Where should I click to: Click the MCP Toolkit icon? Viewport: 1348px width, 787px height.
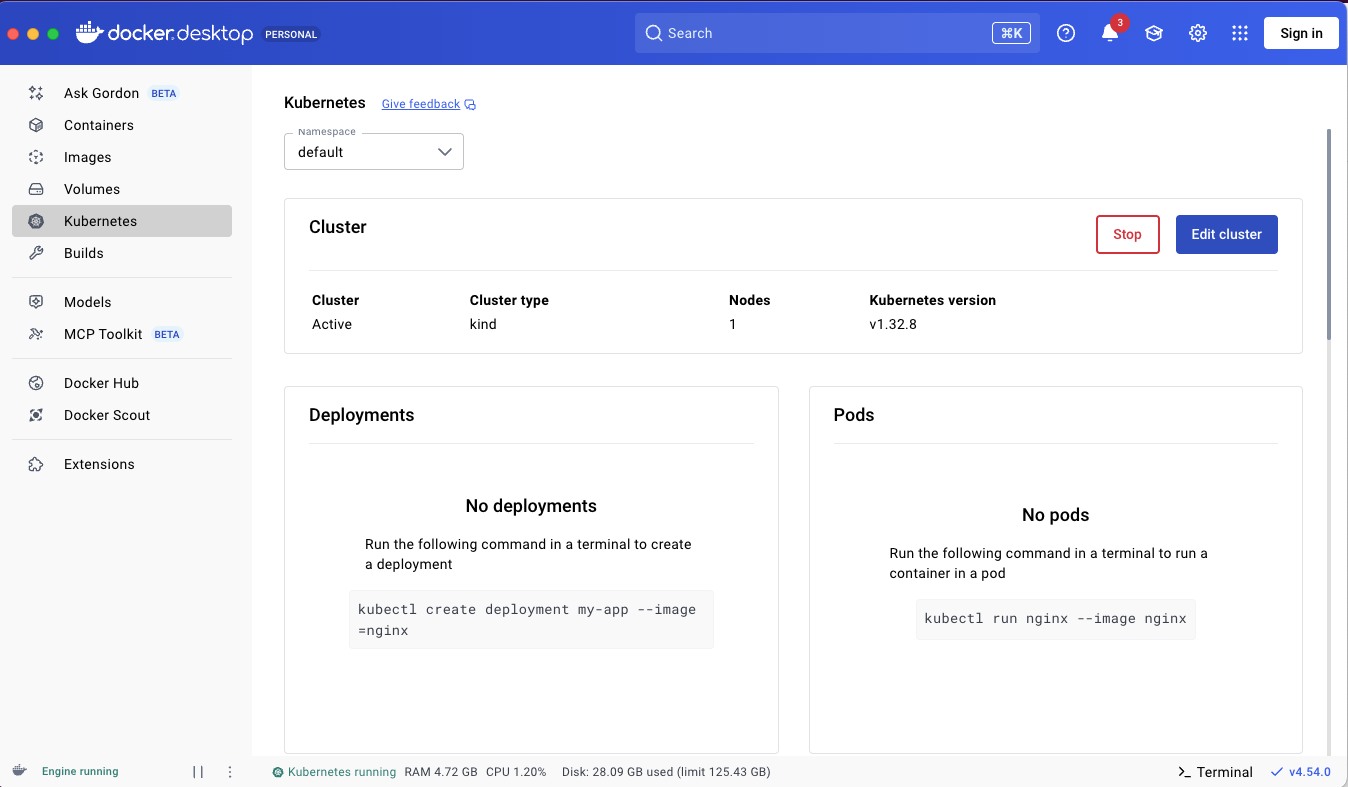tap(36, 334)
